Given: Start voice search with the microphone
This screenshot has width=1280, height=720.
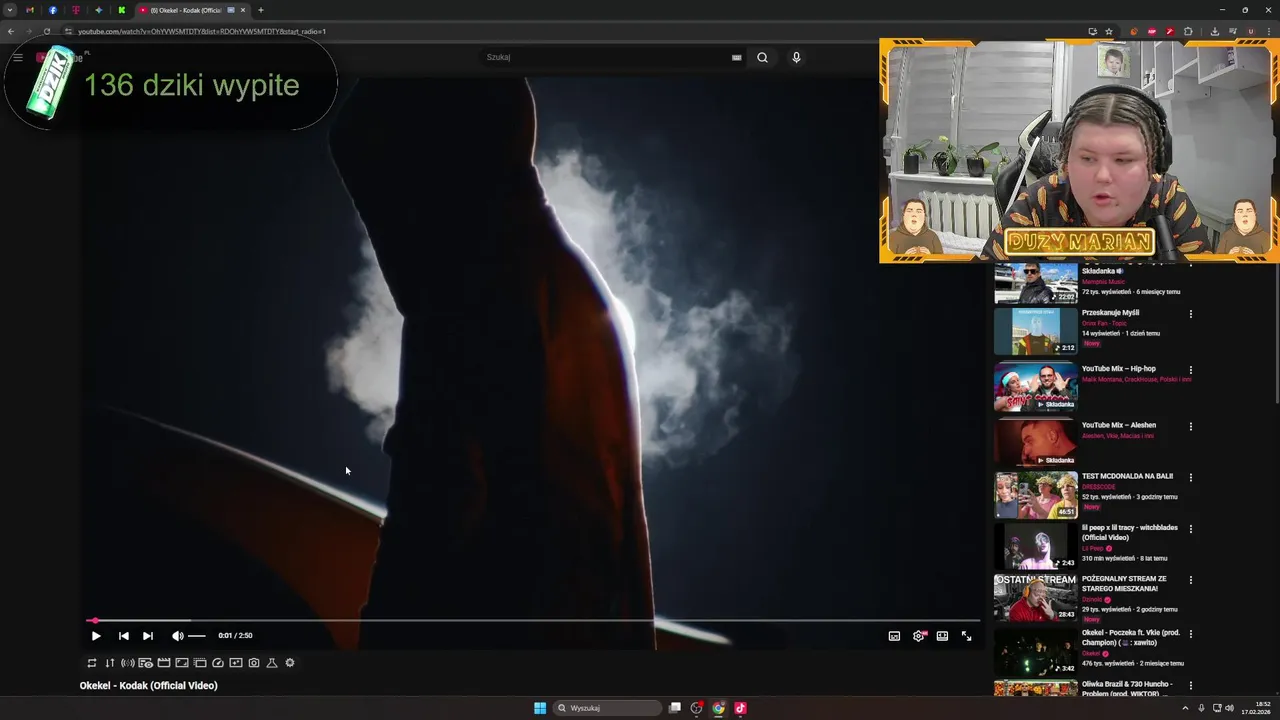Looking at the screenshot, I should click(x=796, y=57).
